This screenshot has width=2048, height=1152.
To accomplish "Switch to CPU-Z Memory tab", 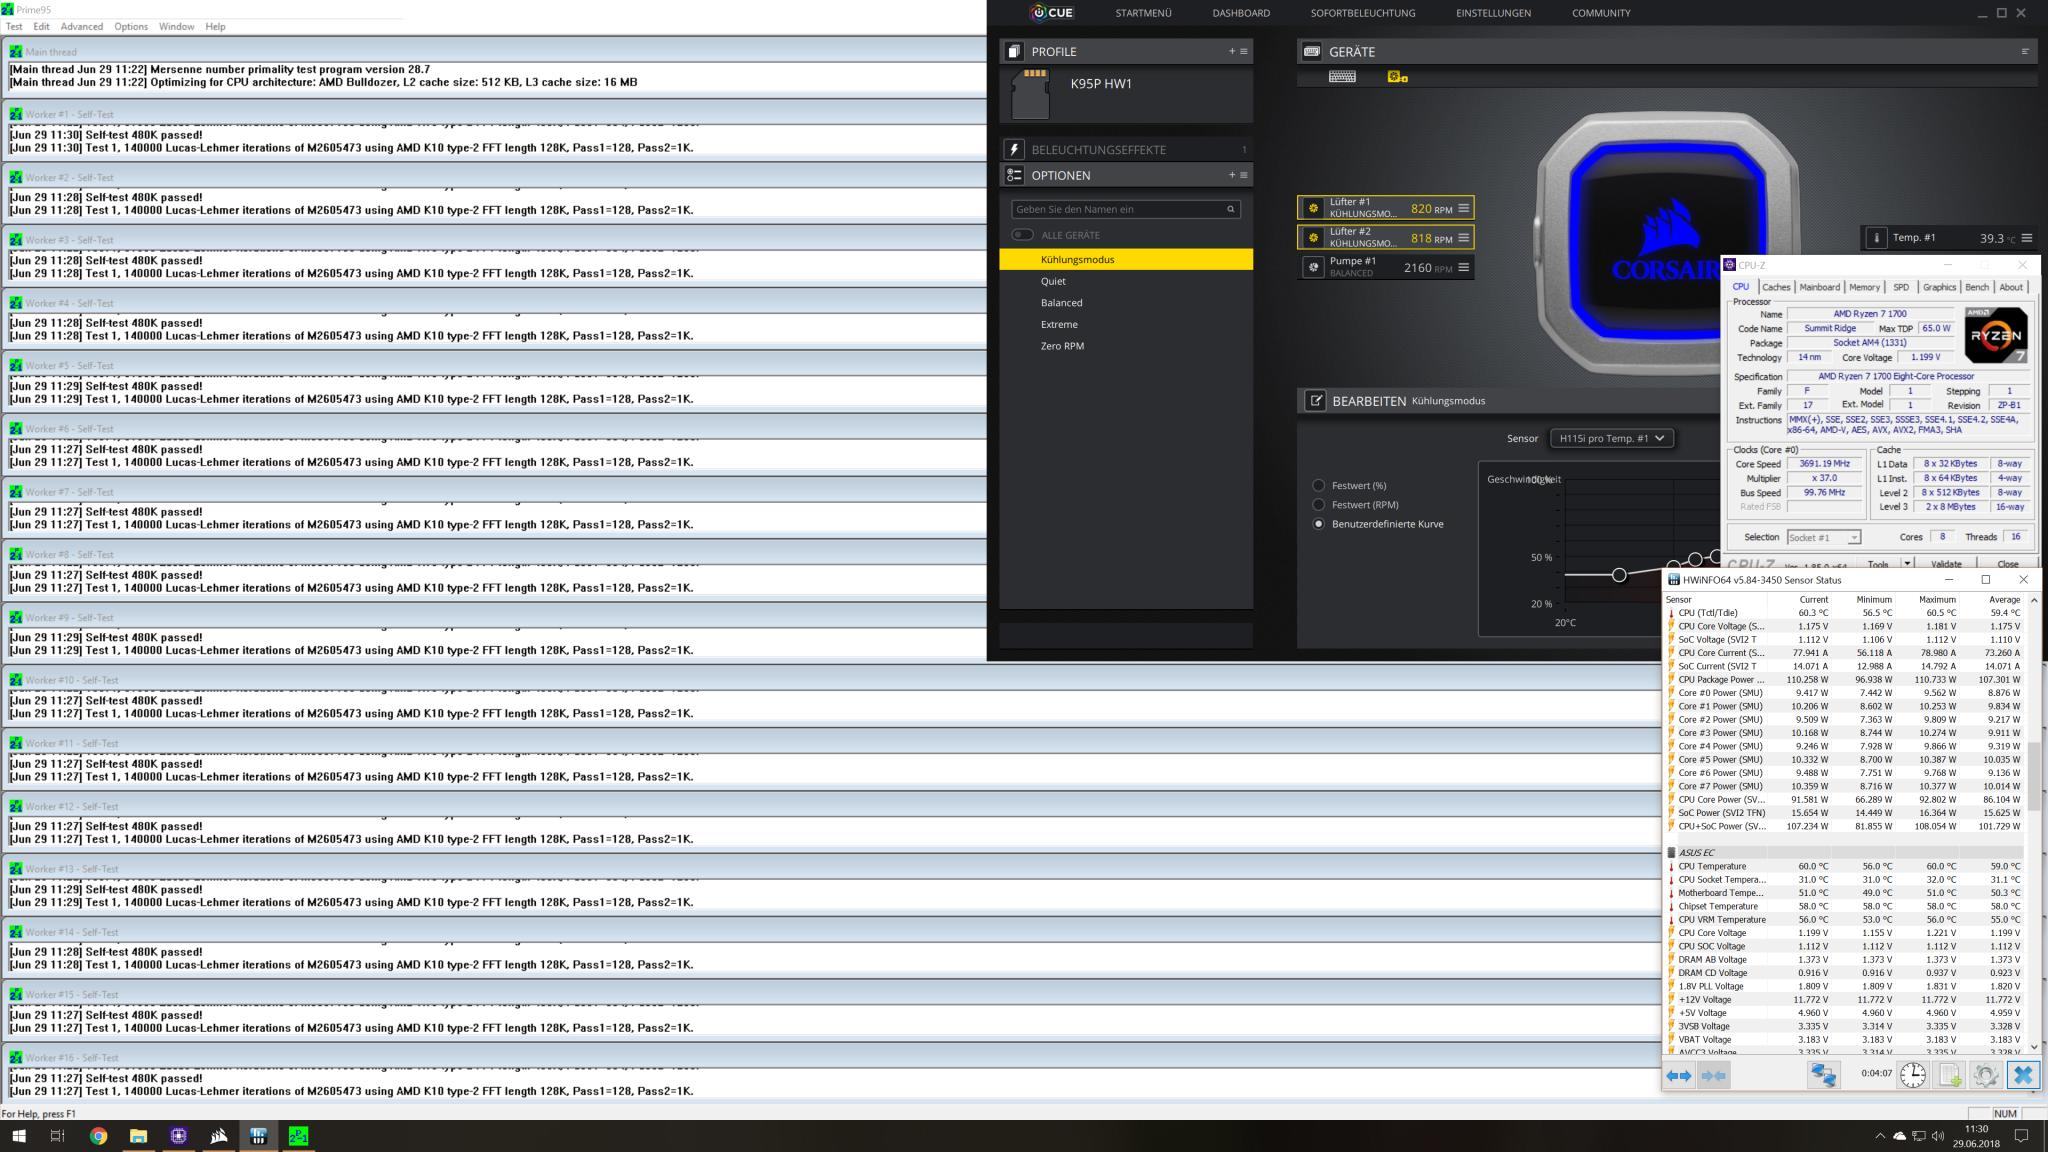I will tap(1864, 287).
